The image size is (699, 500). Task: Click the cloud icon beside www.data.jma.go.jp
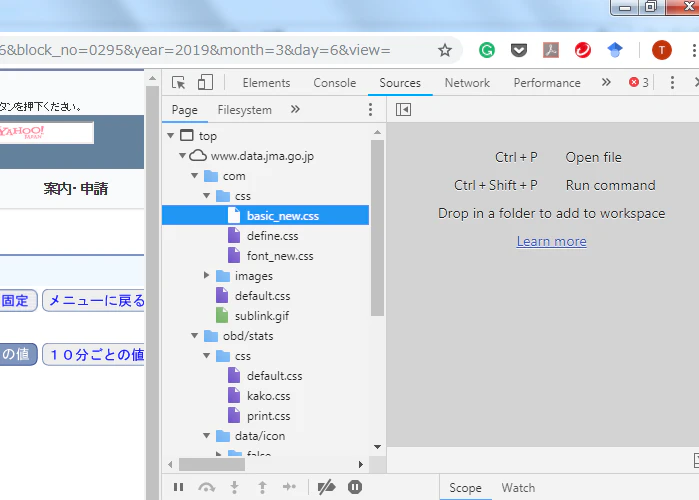pyautogui.click(x=198, y=156)
